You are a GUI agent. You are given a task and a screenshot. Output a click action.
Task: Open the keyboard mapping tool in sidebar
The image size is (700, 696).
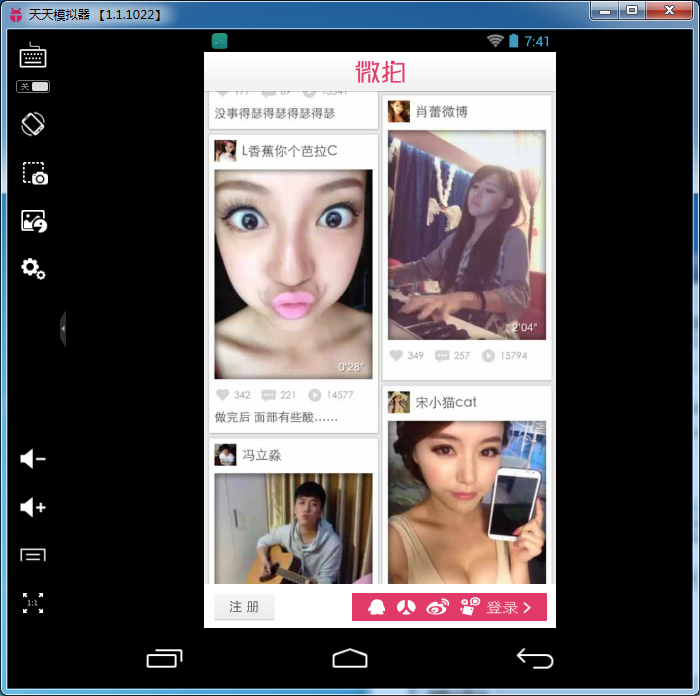(33, 55)
